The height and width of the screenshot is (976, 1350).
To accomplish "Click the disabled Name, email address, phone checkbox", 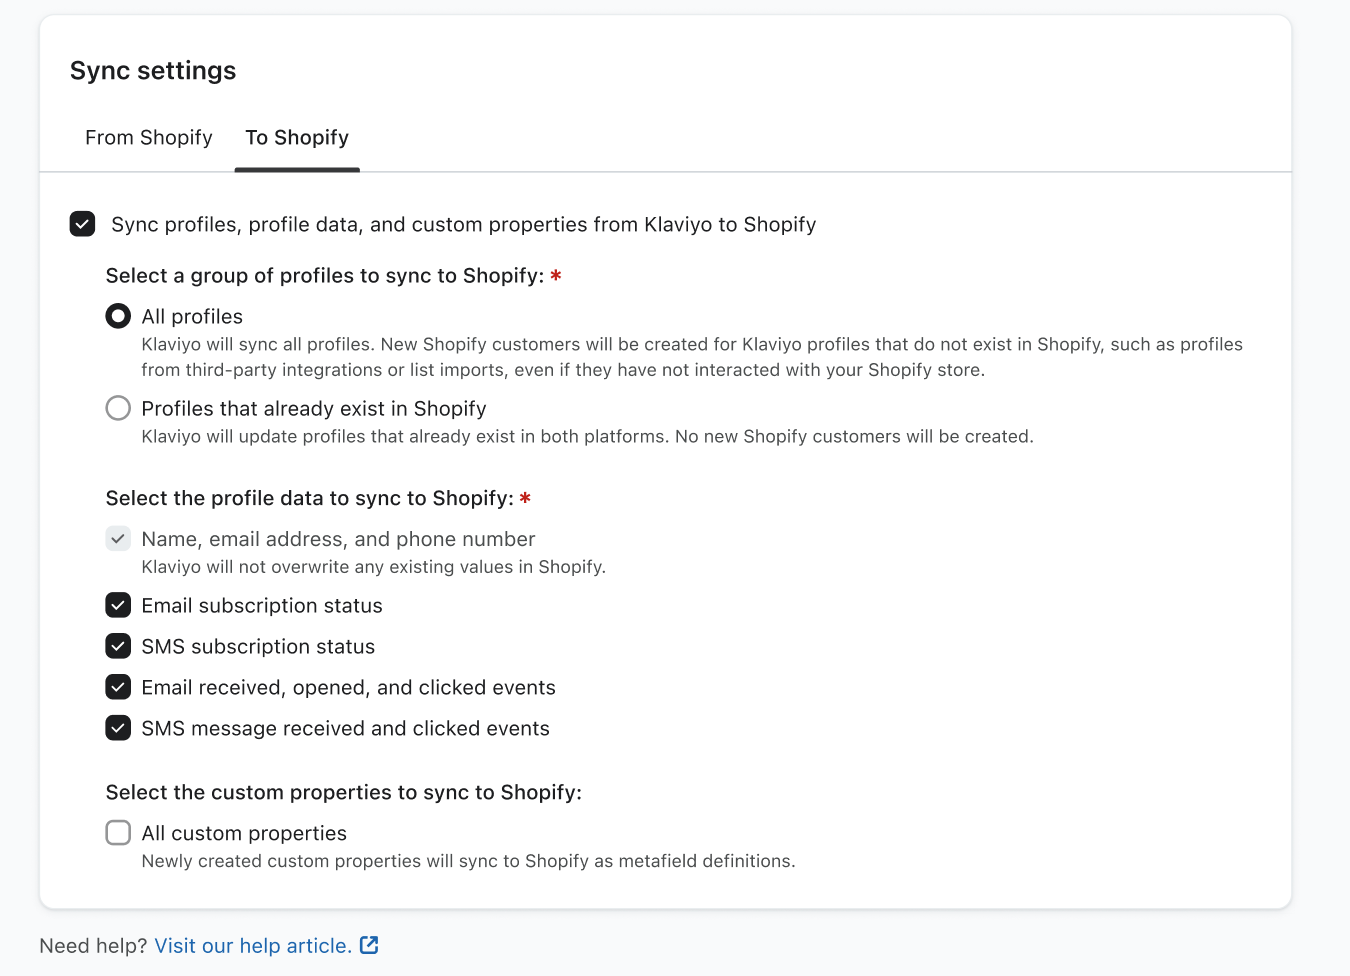I will pyautogui.click(x=118, y=539).
